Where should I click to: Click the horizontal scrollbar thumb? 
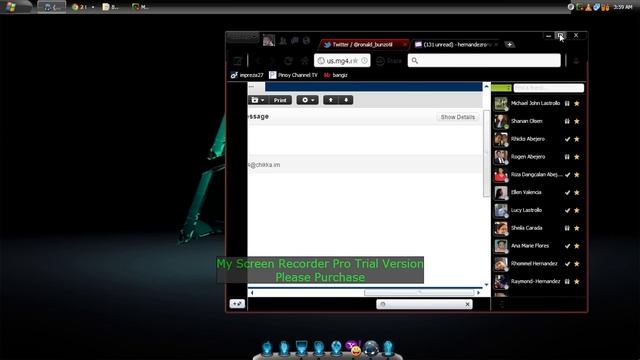pyautogui.click(x=419, y=293)
